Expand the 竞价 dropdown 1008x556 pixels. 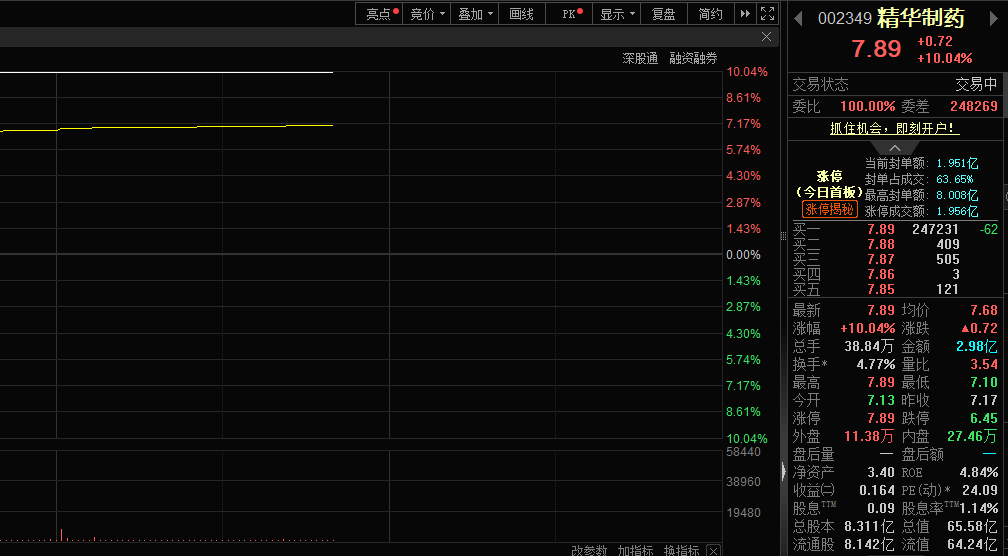tap(427, 13)
